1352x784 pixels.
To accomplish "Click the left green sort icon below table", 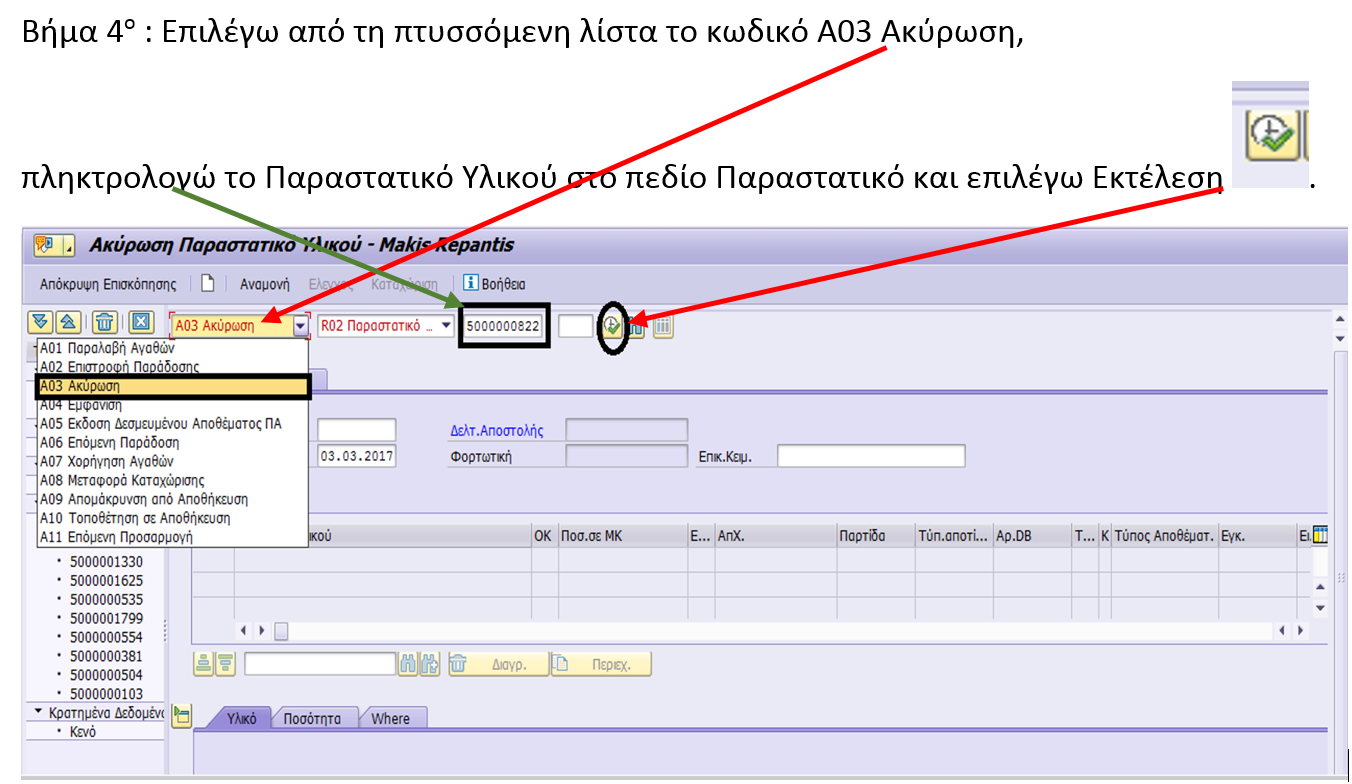I will click(x=203, y=663).
